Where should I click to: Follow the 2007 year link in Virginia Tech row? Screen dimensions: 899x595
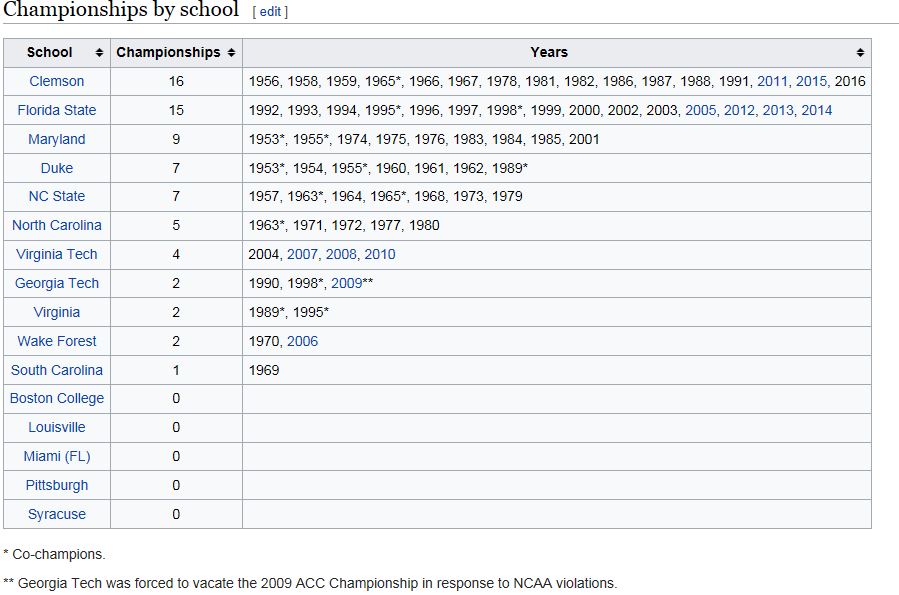(302, 254)
